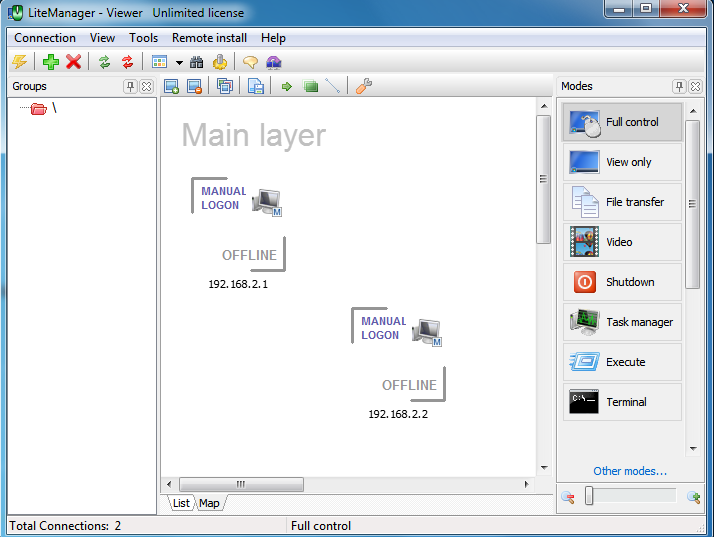The height and width of the screenshot is (537, 714).
Task: Click map scroll right arrow
Action: pos(527,484)
